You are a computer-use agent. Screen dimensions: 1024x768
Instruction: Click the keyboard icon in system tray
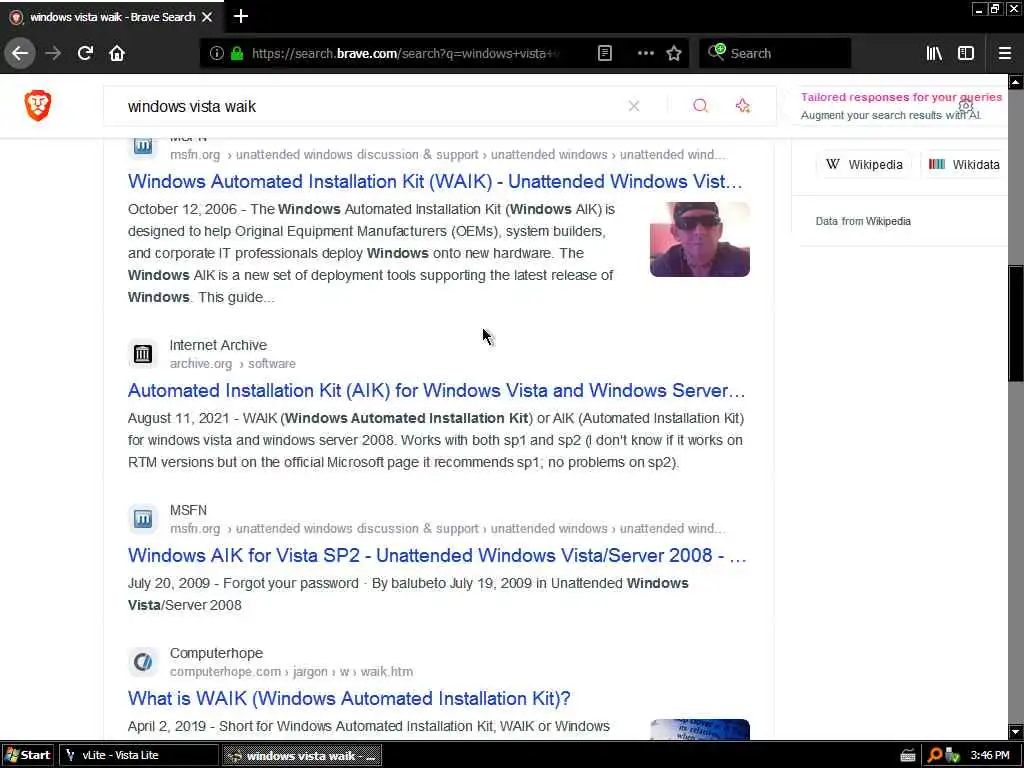(907, 756)
